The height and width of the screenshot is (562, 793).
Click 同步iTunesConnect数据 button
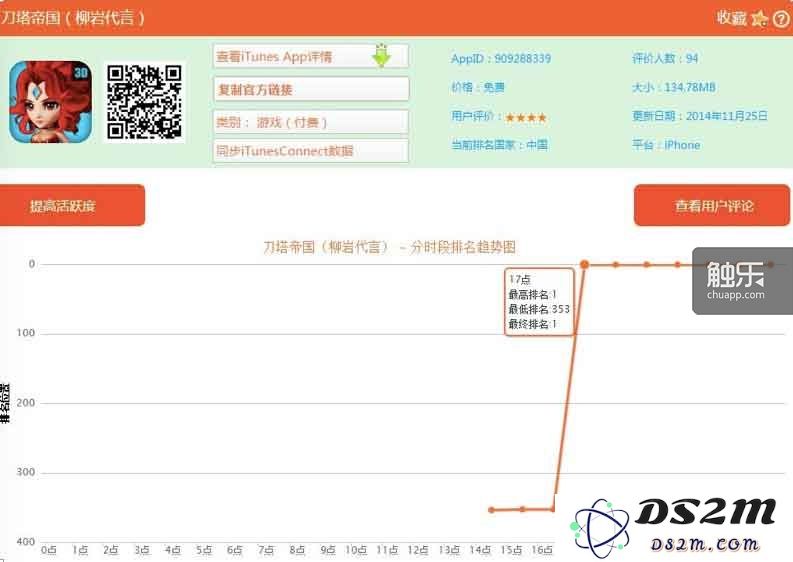pos(311,151)
